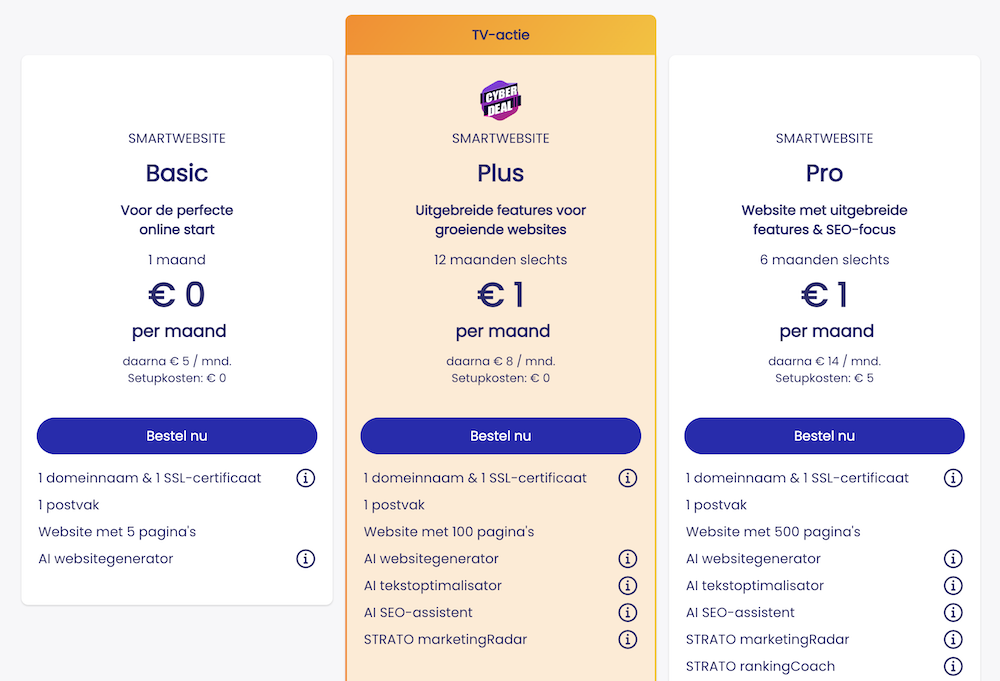Viewport: 1000px width, 681px height.
Task: Click Bestel nu for the Pro plan
Action: tap(824, 436)
